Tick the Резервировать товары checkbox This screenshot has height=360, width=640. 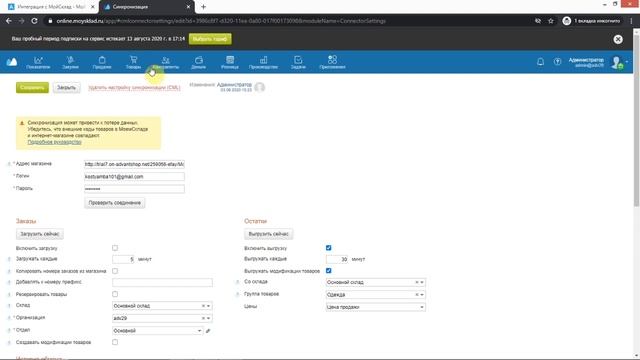(x=115, y=294)
